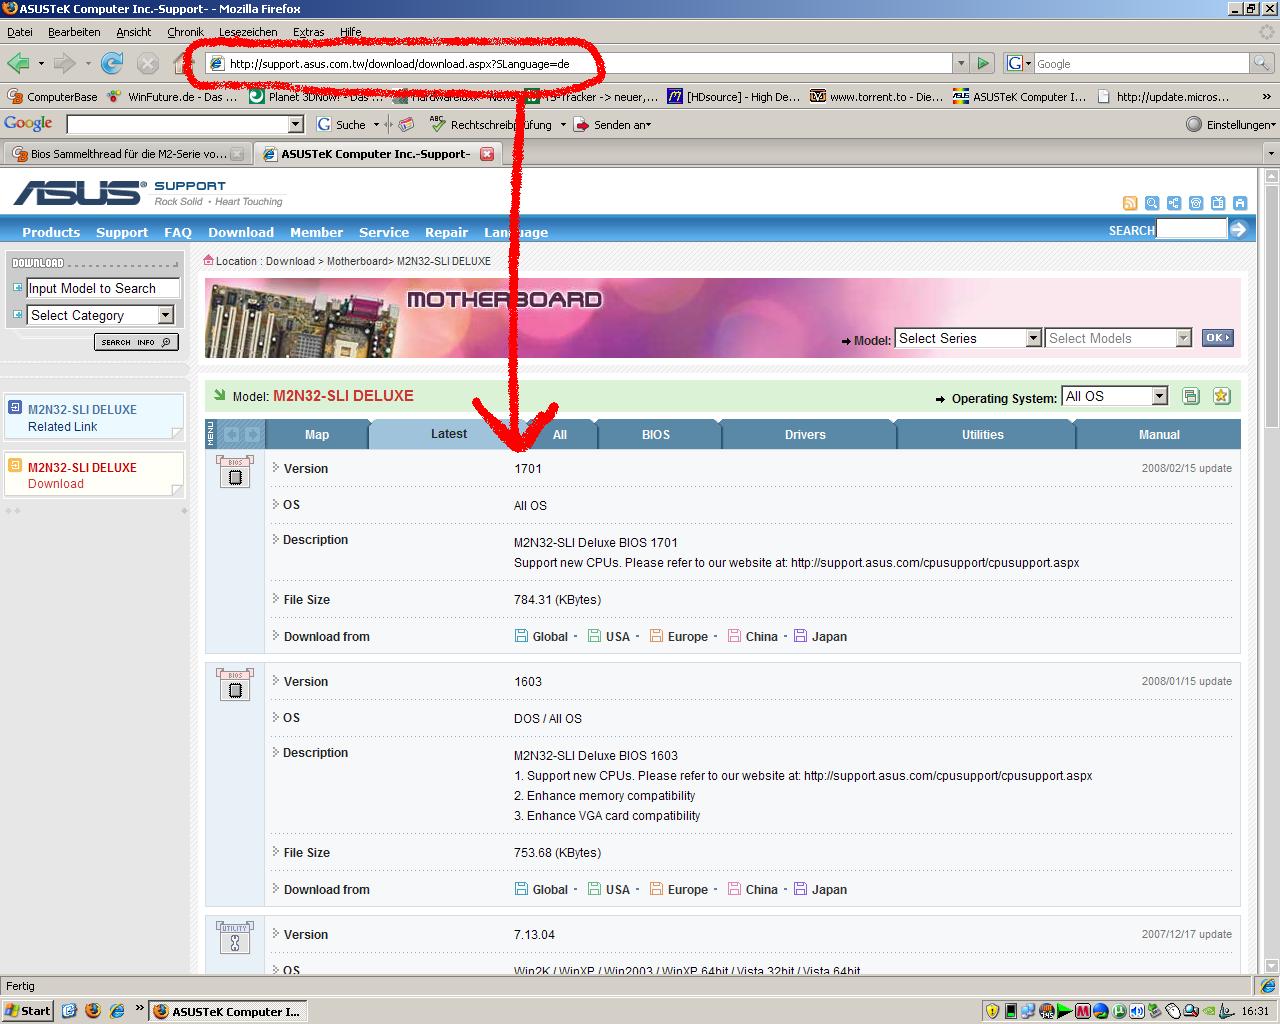Select the Drivers tab in download list

805,435
